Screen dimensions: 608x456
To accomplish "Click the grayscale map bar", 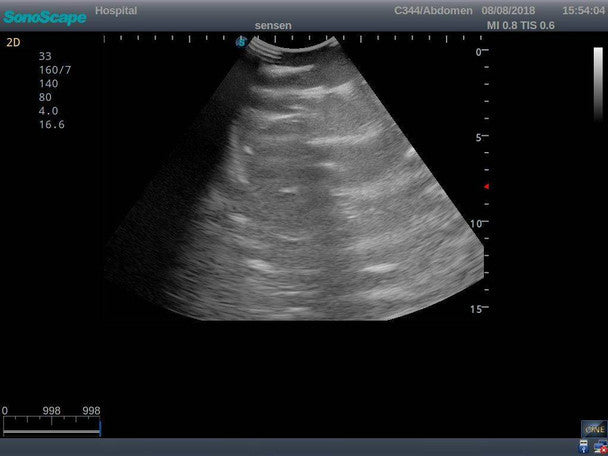I will pyautogui.click(x=598, y=84).
